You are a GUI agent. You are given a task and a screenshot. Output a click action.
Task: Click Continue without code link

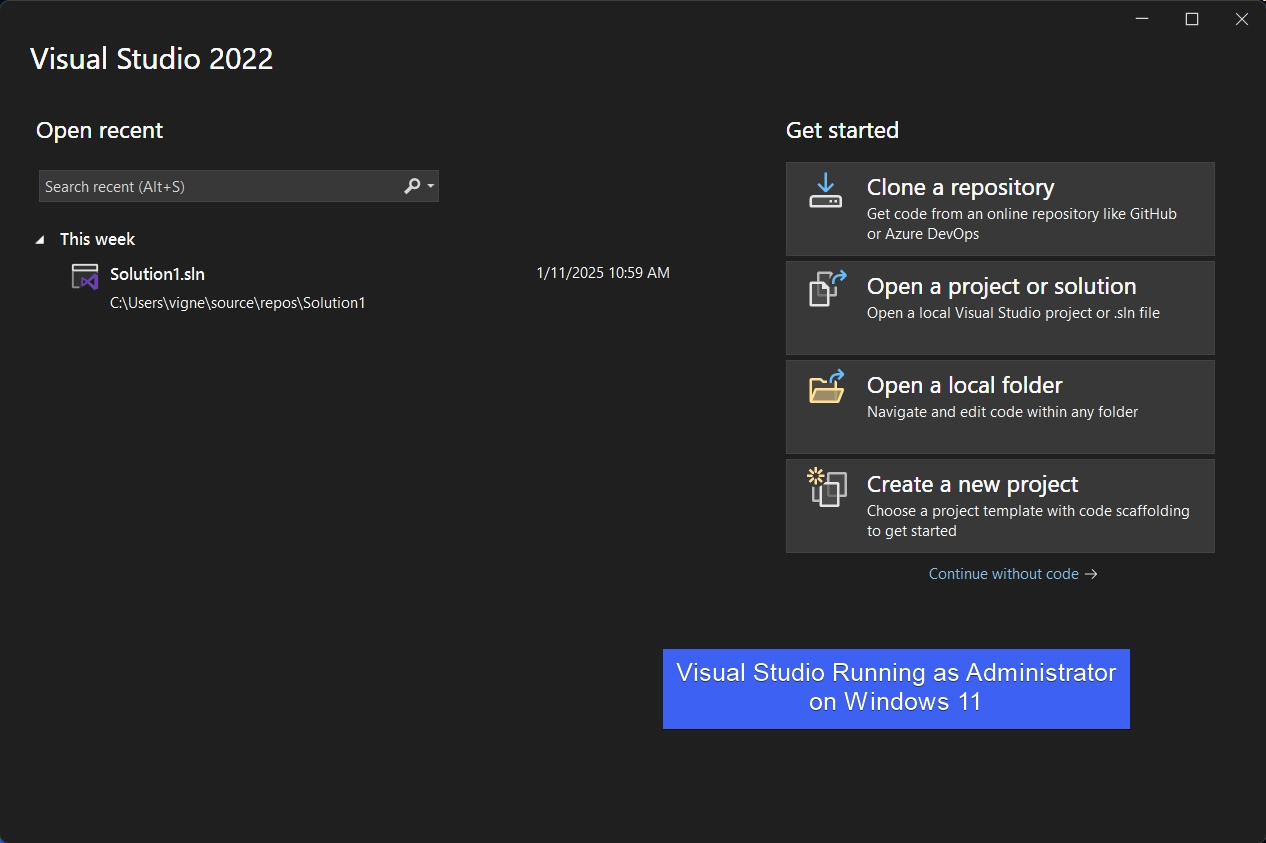pyautogui.click(x=1013, y=574)
